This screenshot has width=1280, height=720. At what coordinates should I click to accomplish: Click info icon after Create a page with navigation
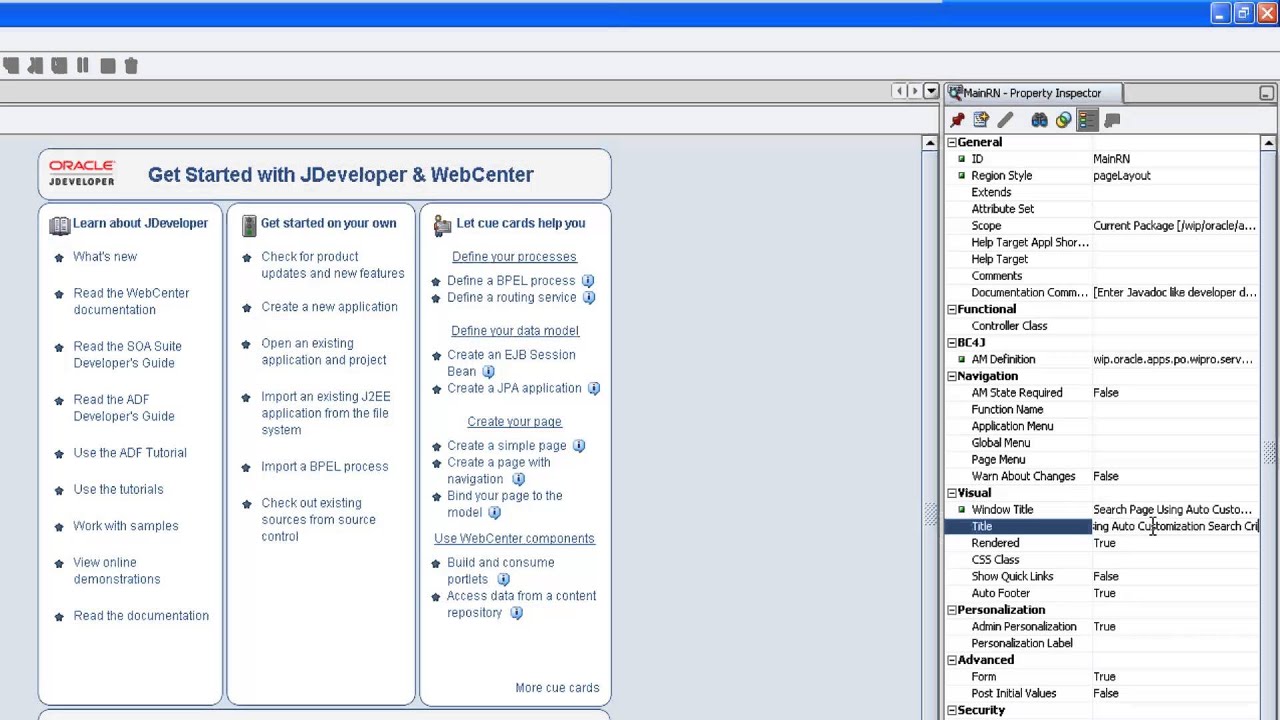click(x=518, y=479)
